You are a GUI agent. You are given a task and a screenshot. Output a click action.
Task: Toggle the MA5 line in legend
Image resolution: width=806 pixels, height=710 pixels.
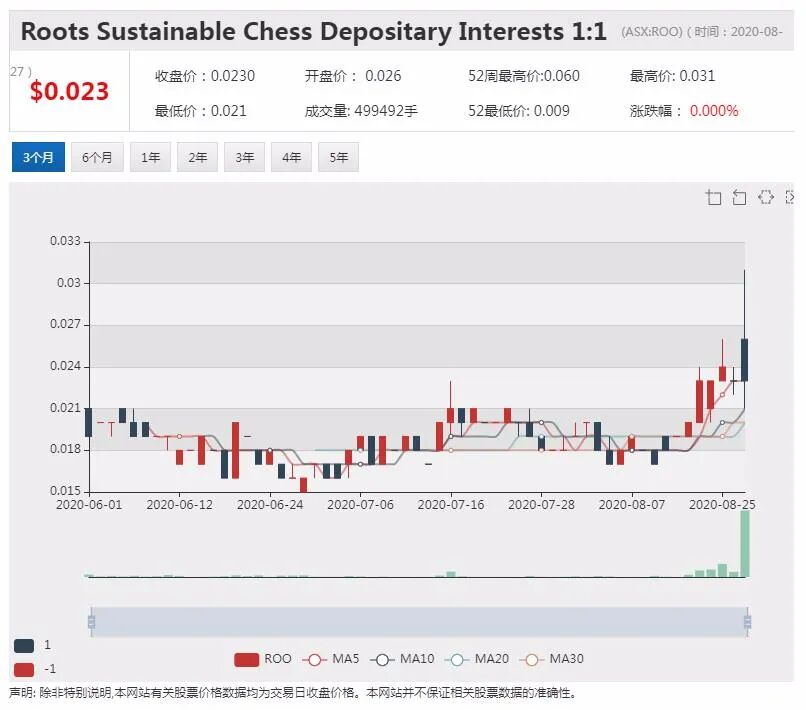coord(331,659)
